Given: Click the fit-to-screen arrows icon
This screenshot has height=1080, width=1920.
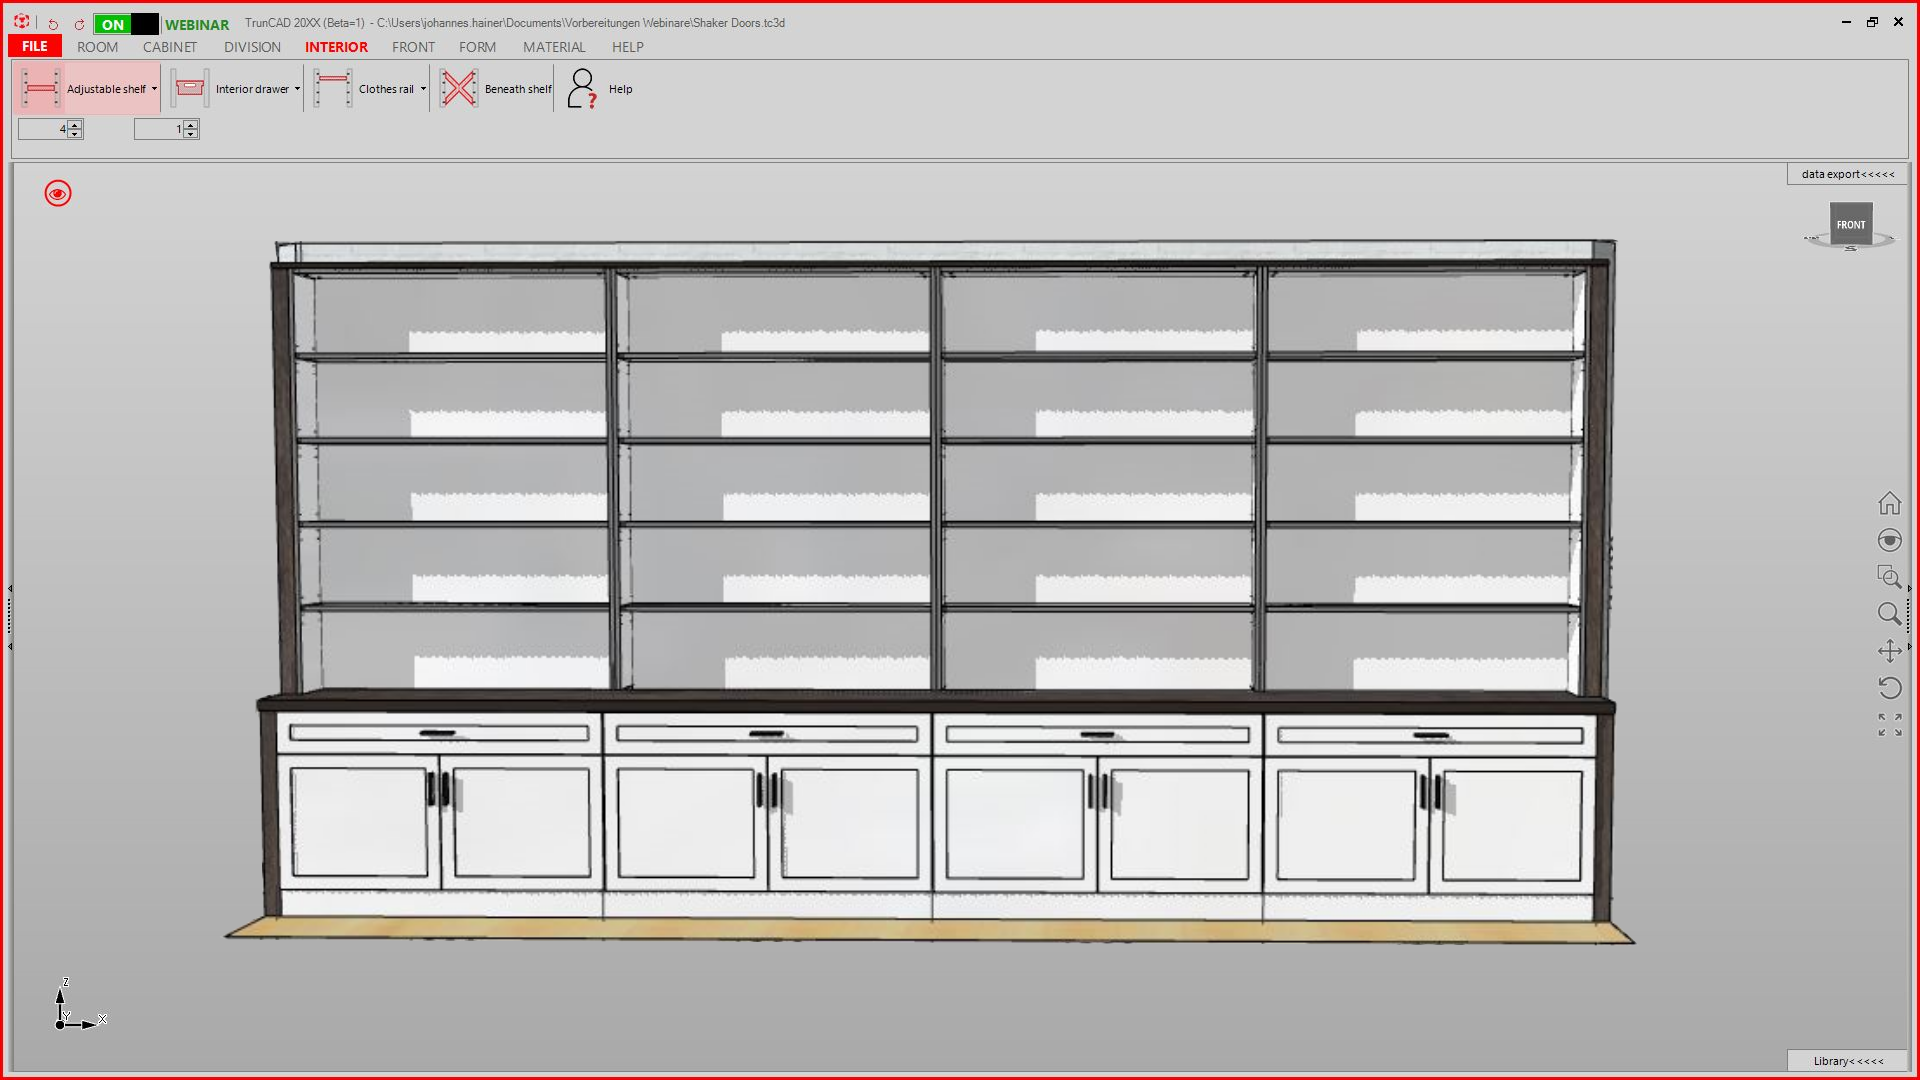Looking at the screenshot, I should (x=1889, y=725).
